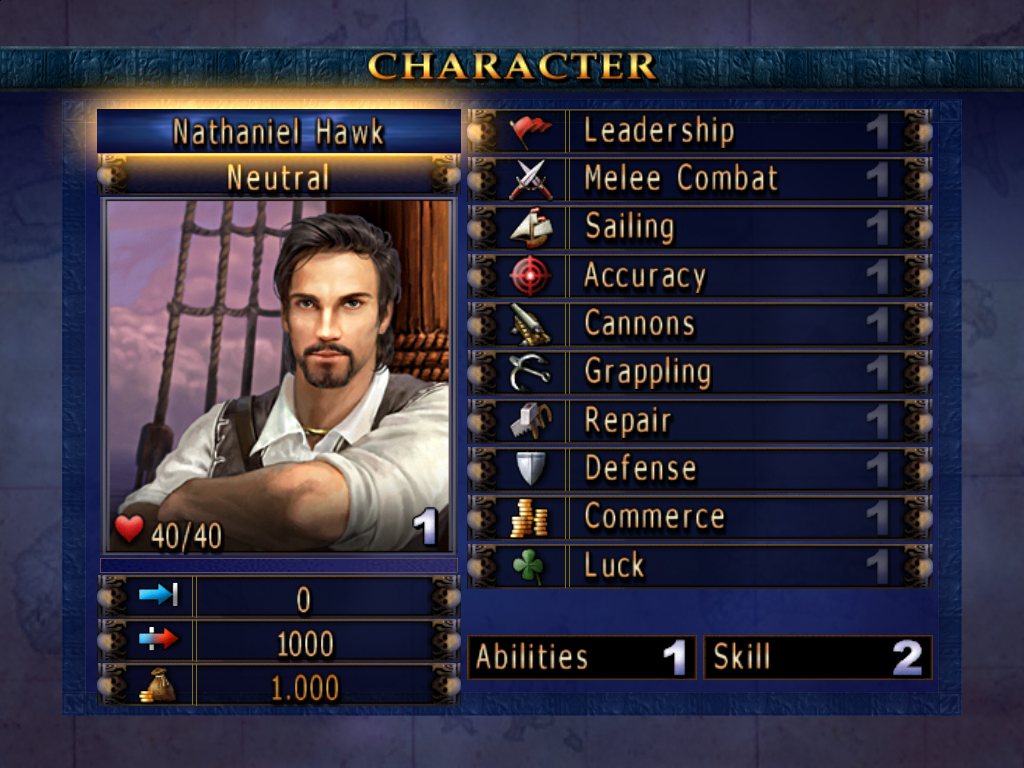Click the saw and hammer Repair icon
Screen dimensions: 1024x768
[x=530, y=421]
